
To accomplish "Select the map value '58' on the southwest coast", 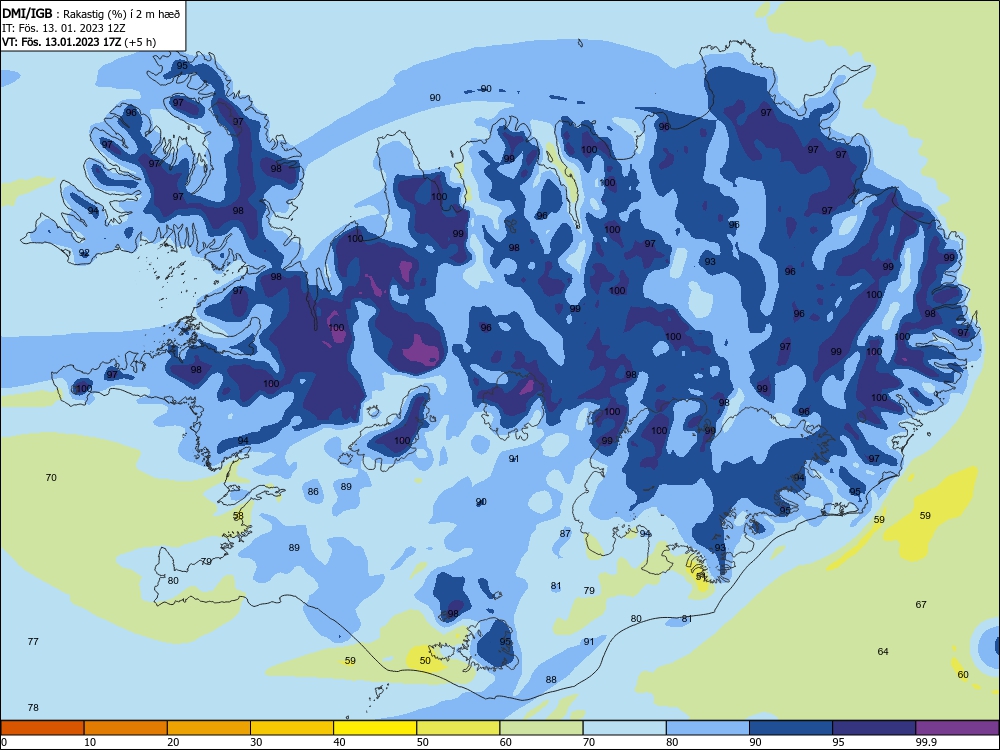I will point(238,516).
